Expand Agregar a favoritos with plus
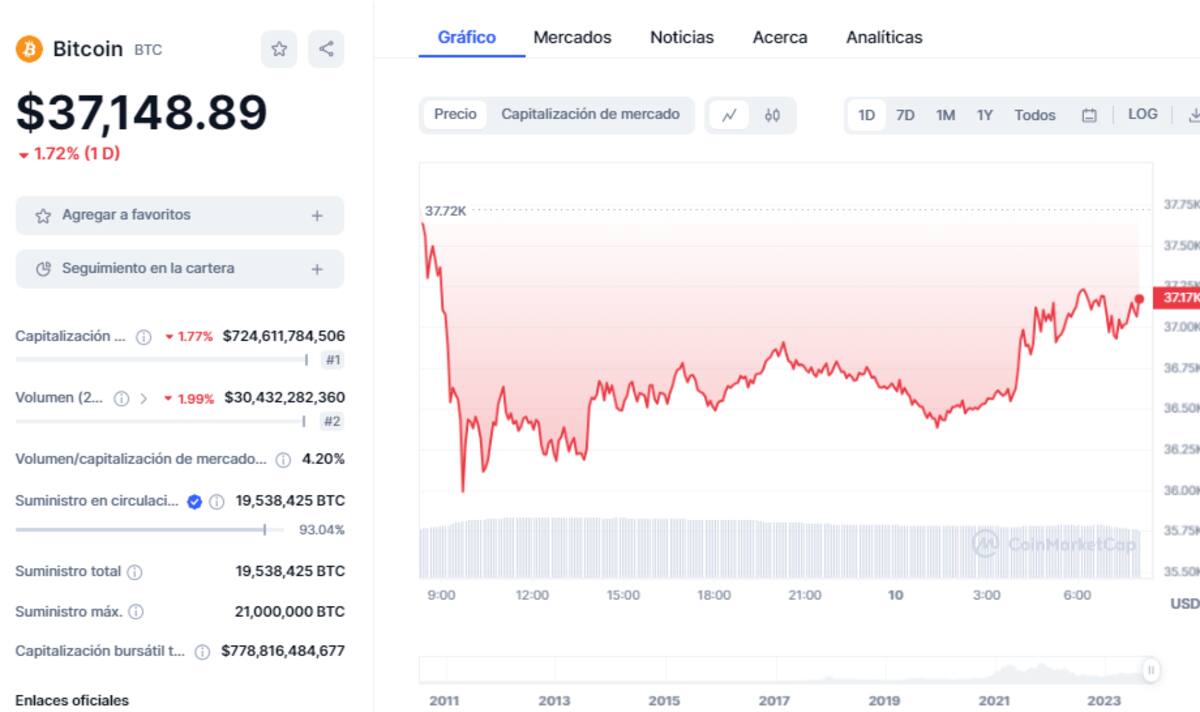The image size is (1200, 712). point(317,215)
